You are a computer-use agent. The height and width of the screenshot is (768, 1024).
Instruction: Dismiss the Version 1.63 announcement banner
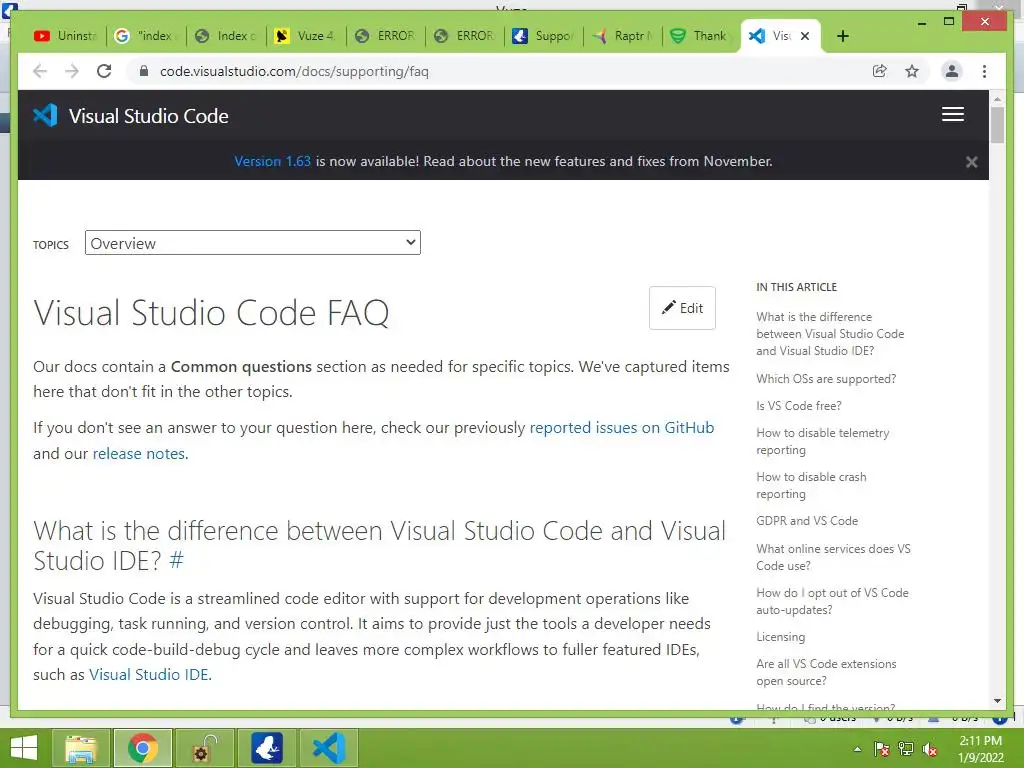click(971, 162)
